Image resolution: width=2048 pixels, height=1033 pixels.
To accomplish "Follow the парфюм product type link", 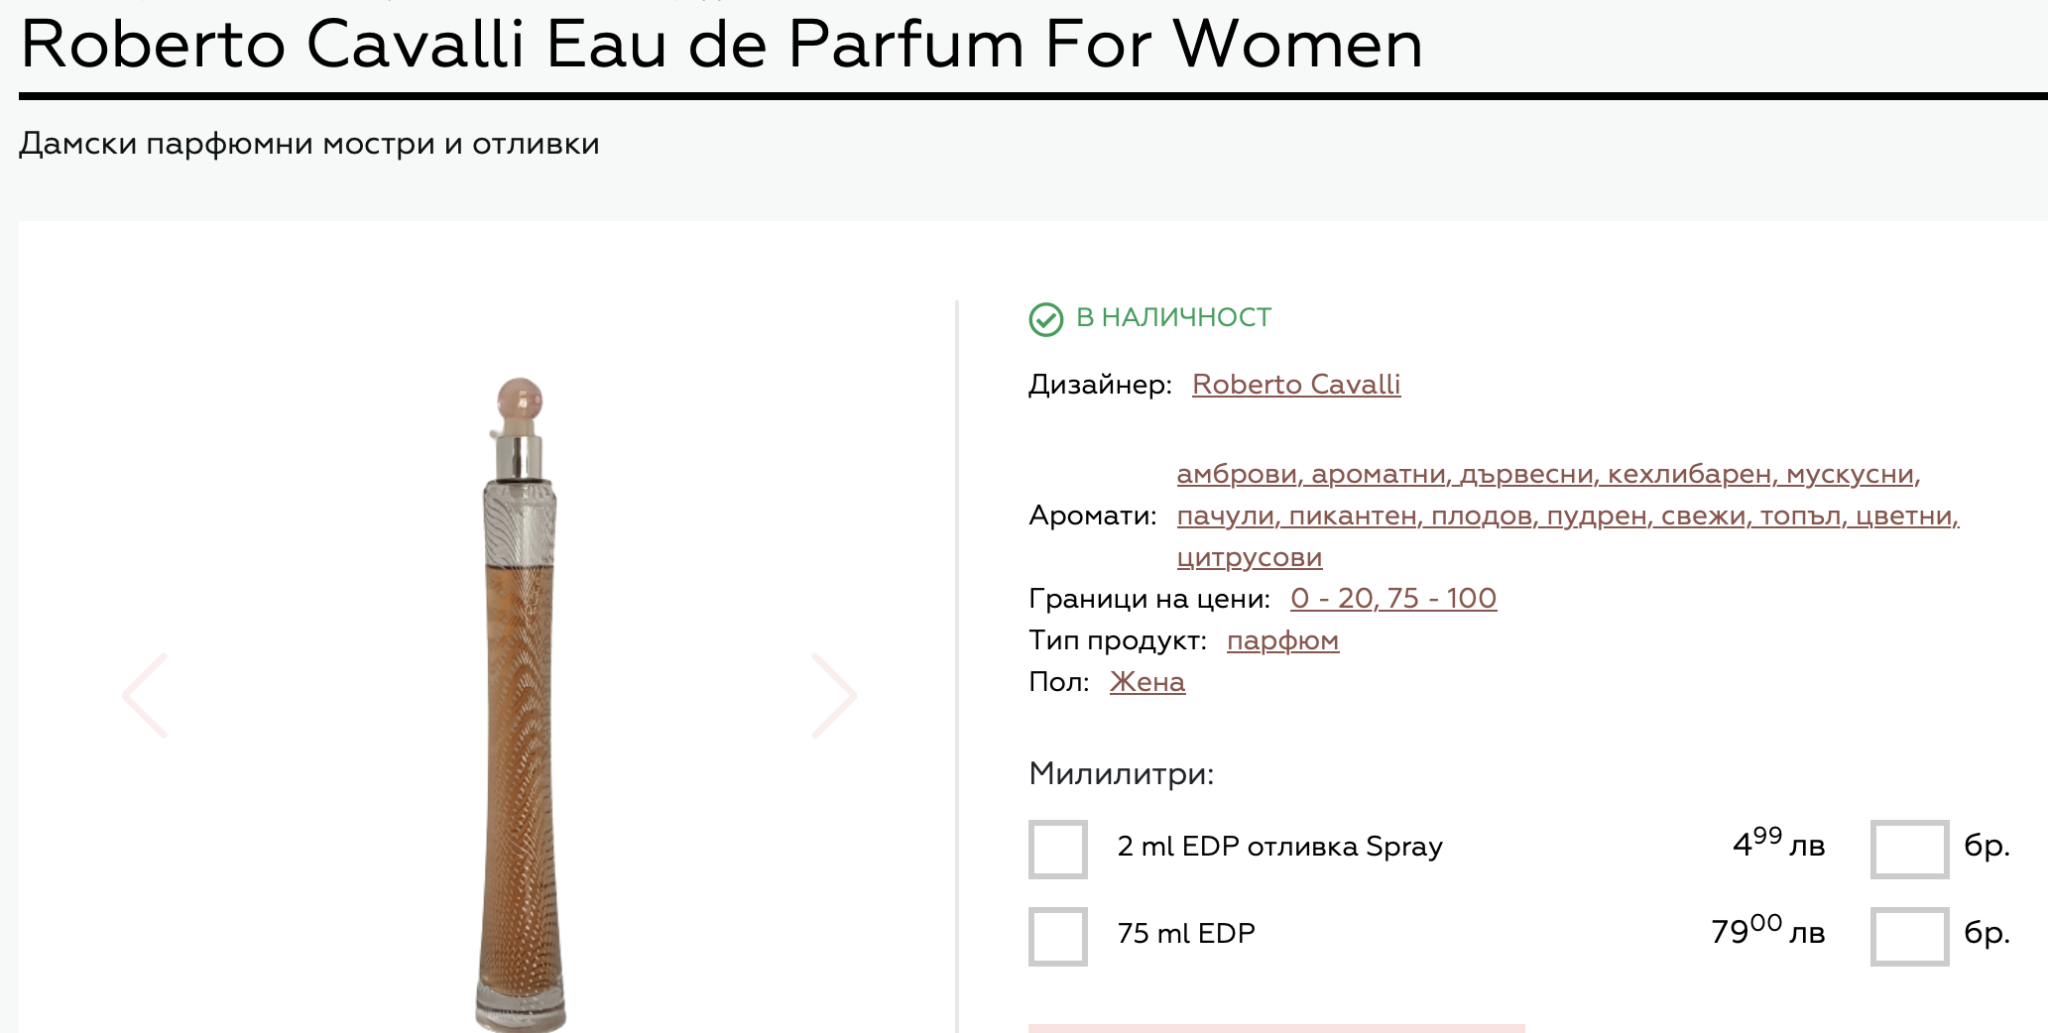I will pos(1282,641).
